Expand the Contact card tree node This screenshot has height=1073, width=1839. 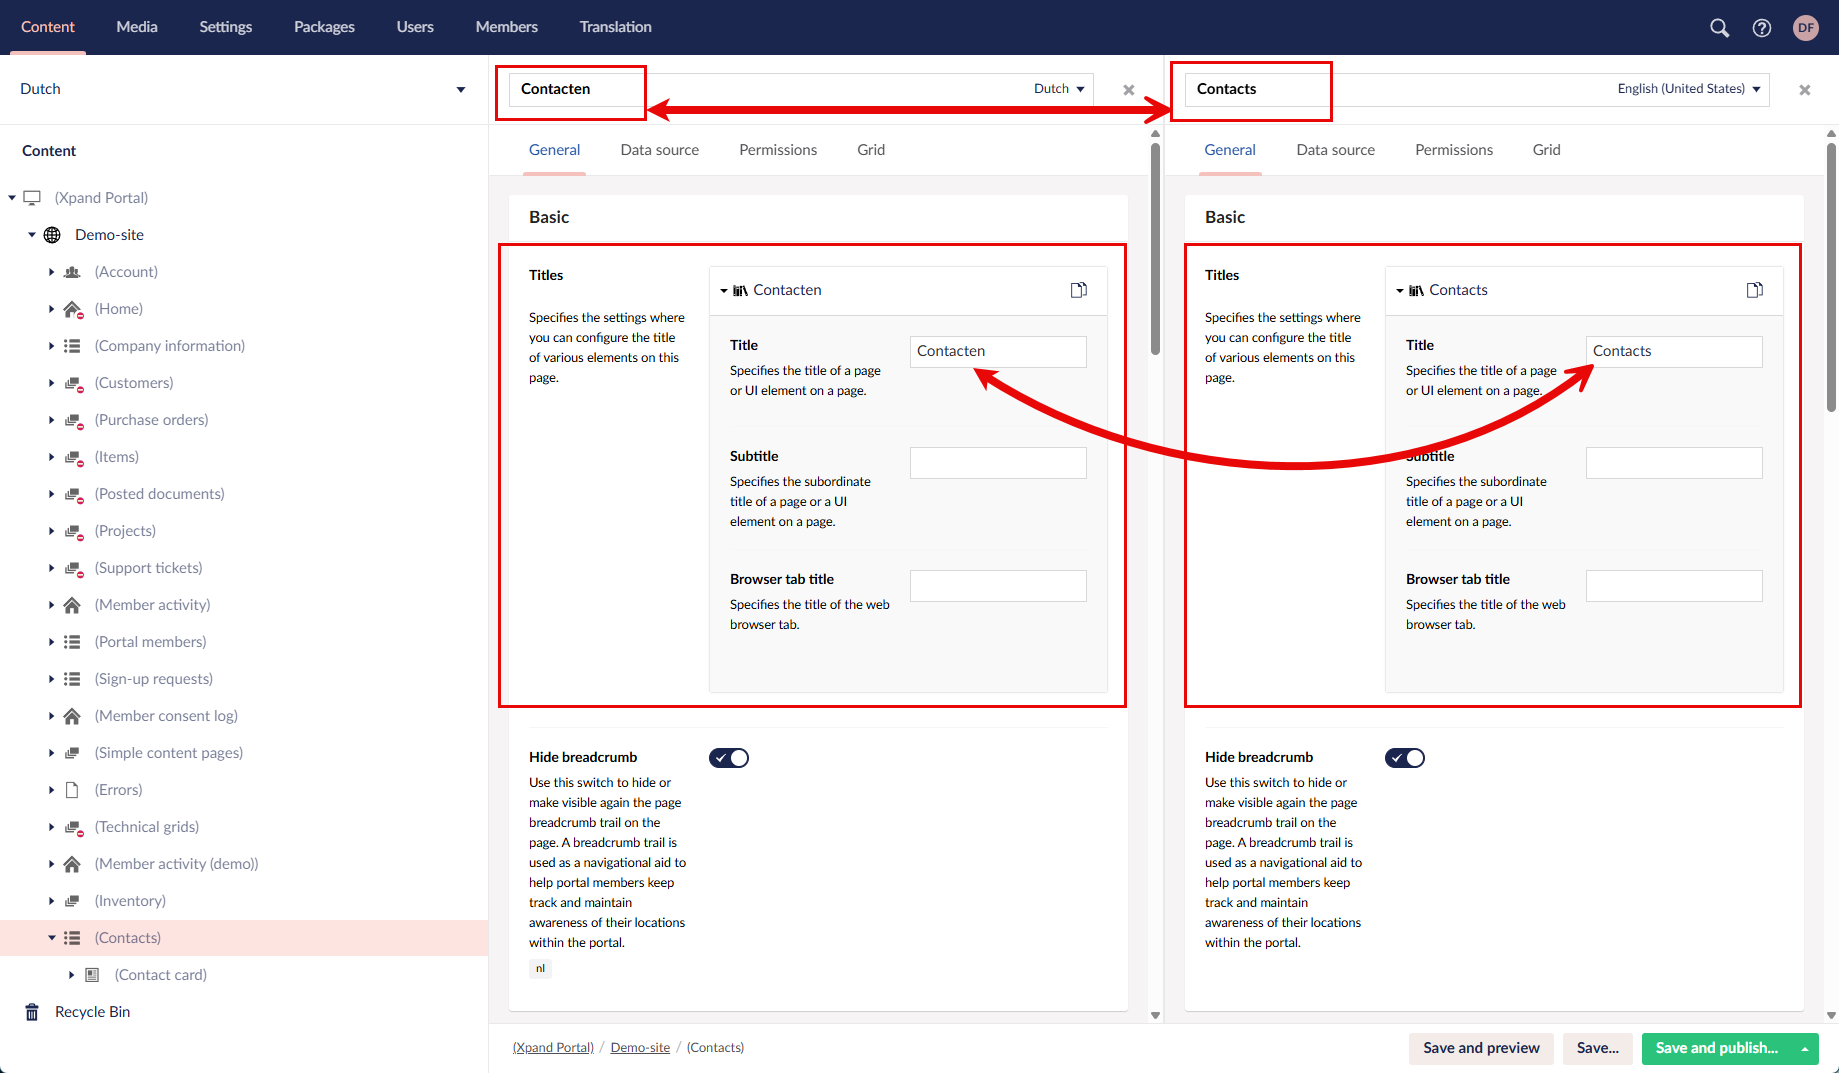[x=71, y=975]
